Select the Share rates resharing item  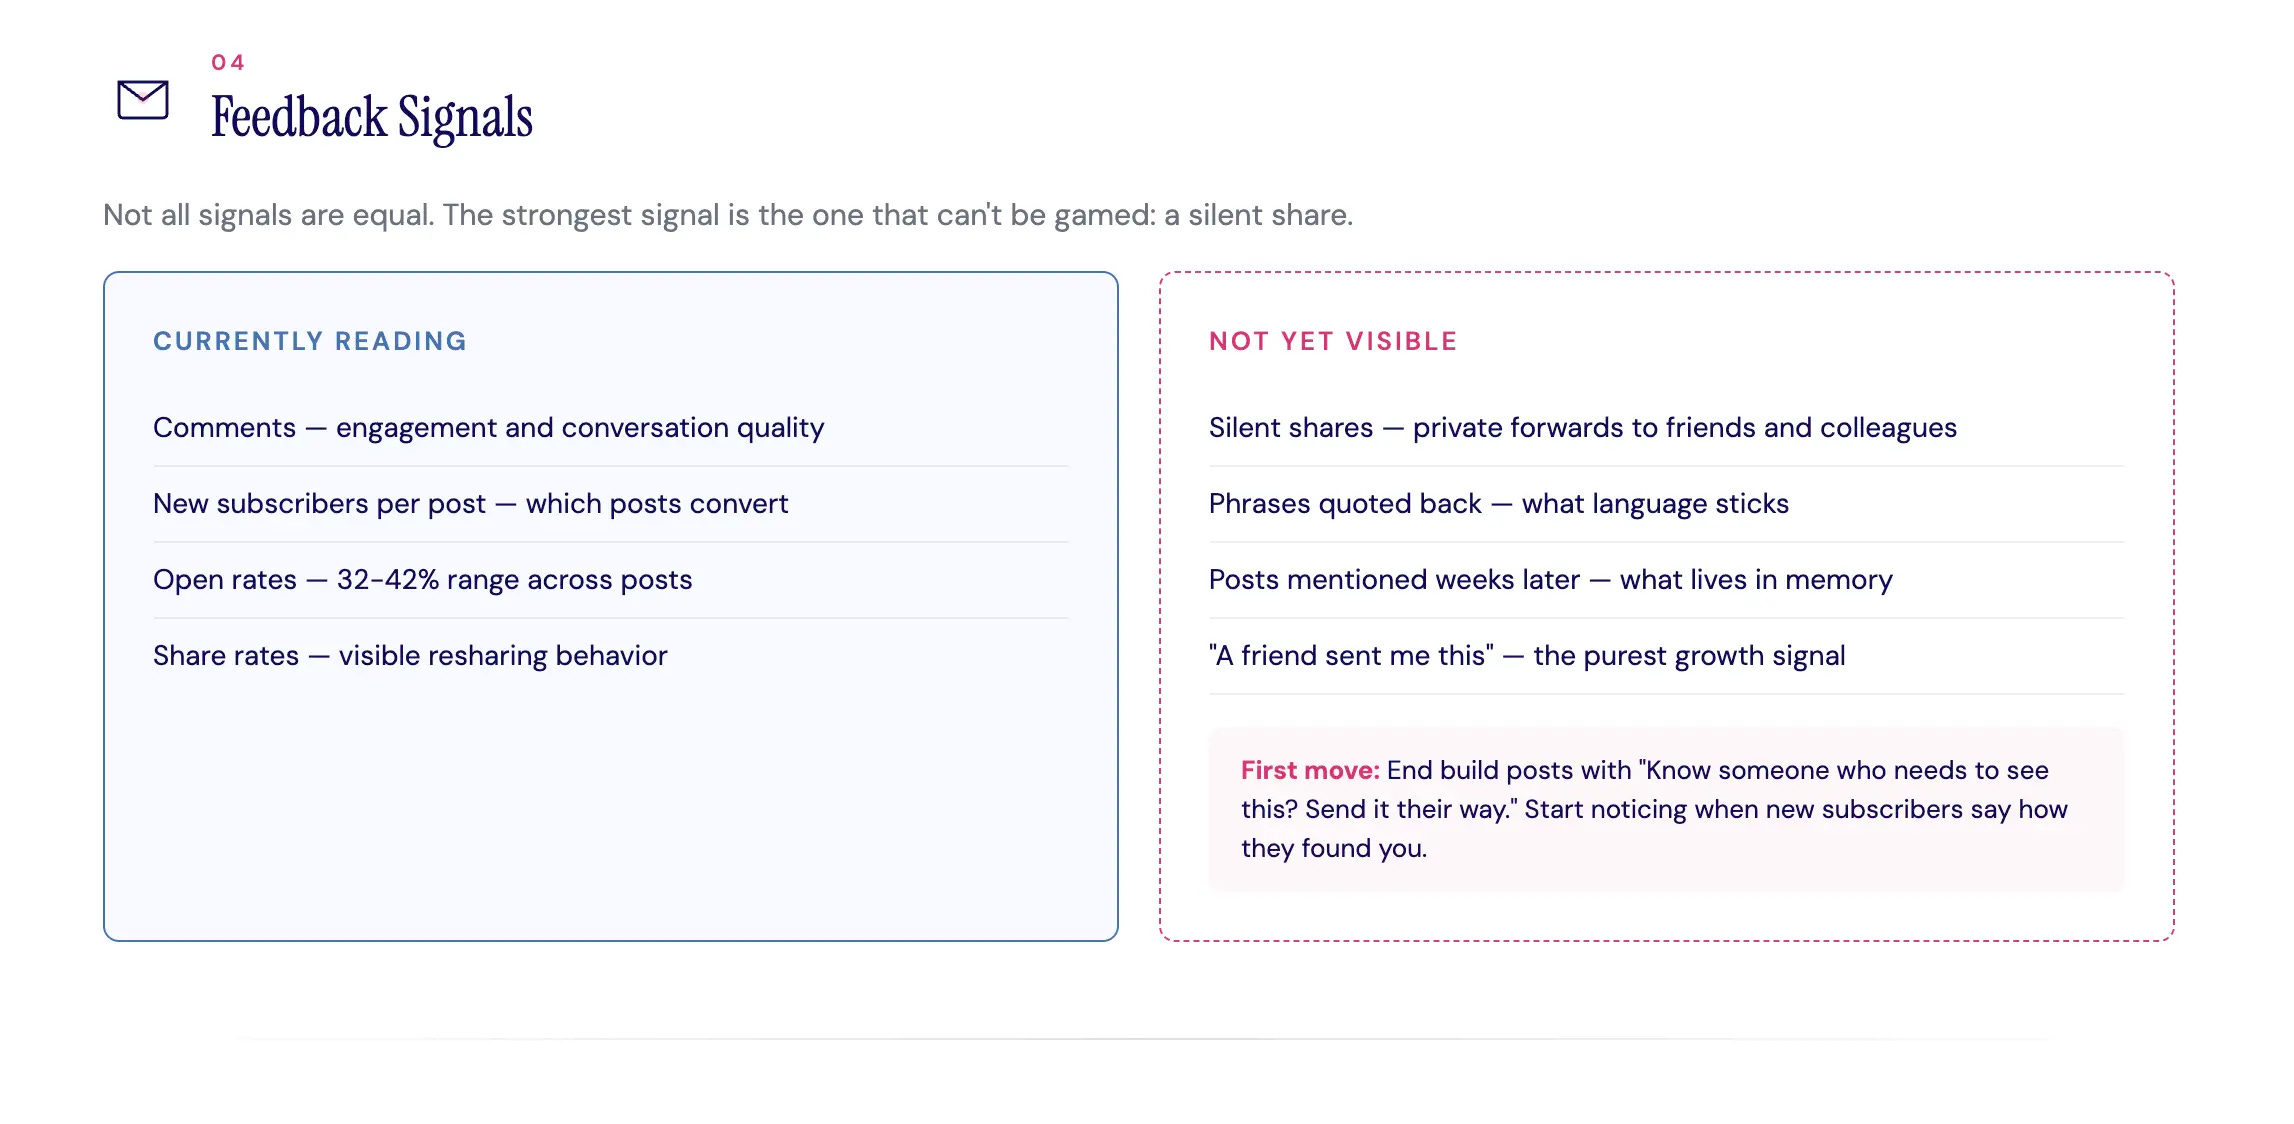pyautogui.click(x=610, y=656)
